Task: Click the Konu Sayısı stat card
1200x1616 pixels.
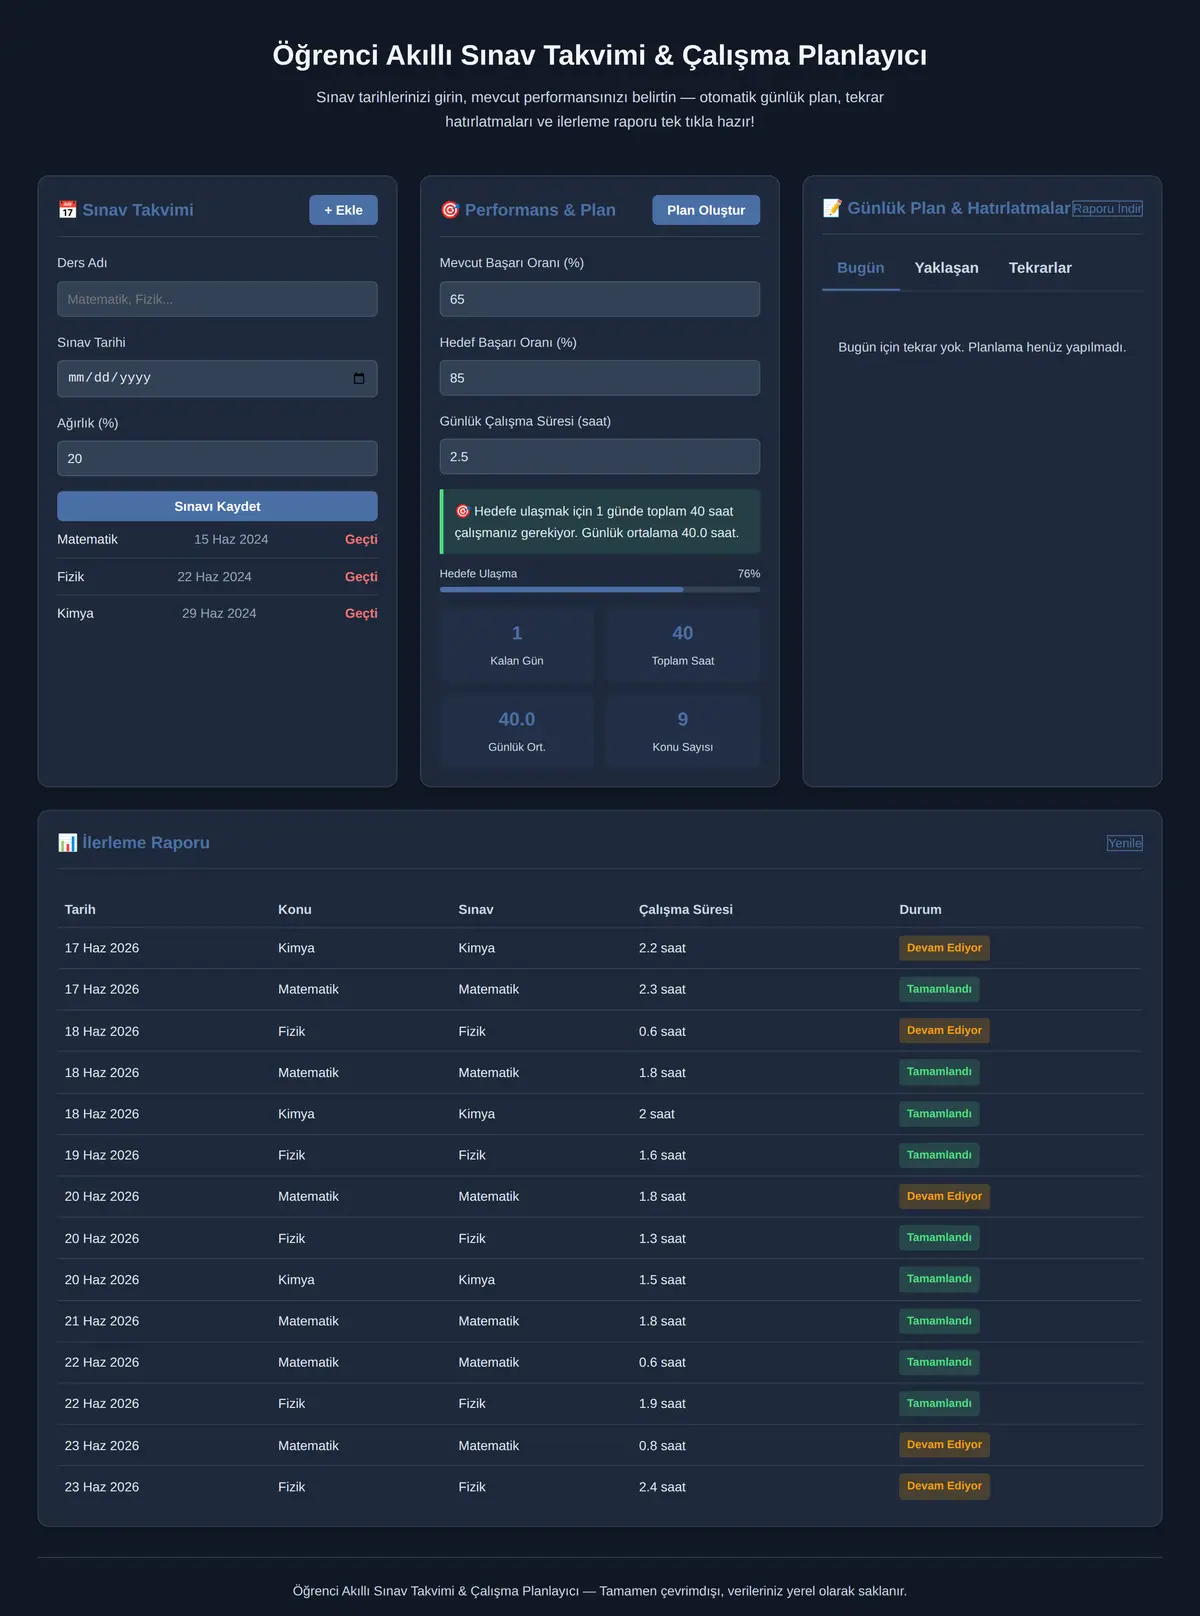Action: [x=683, y=731]
